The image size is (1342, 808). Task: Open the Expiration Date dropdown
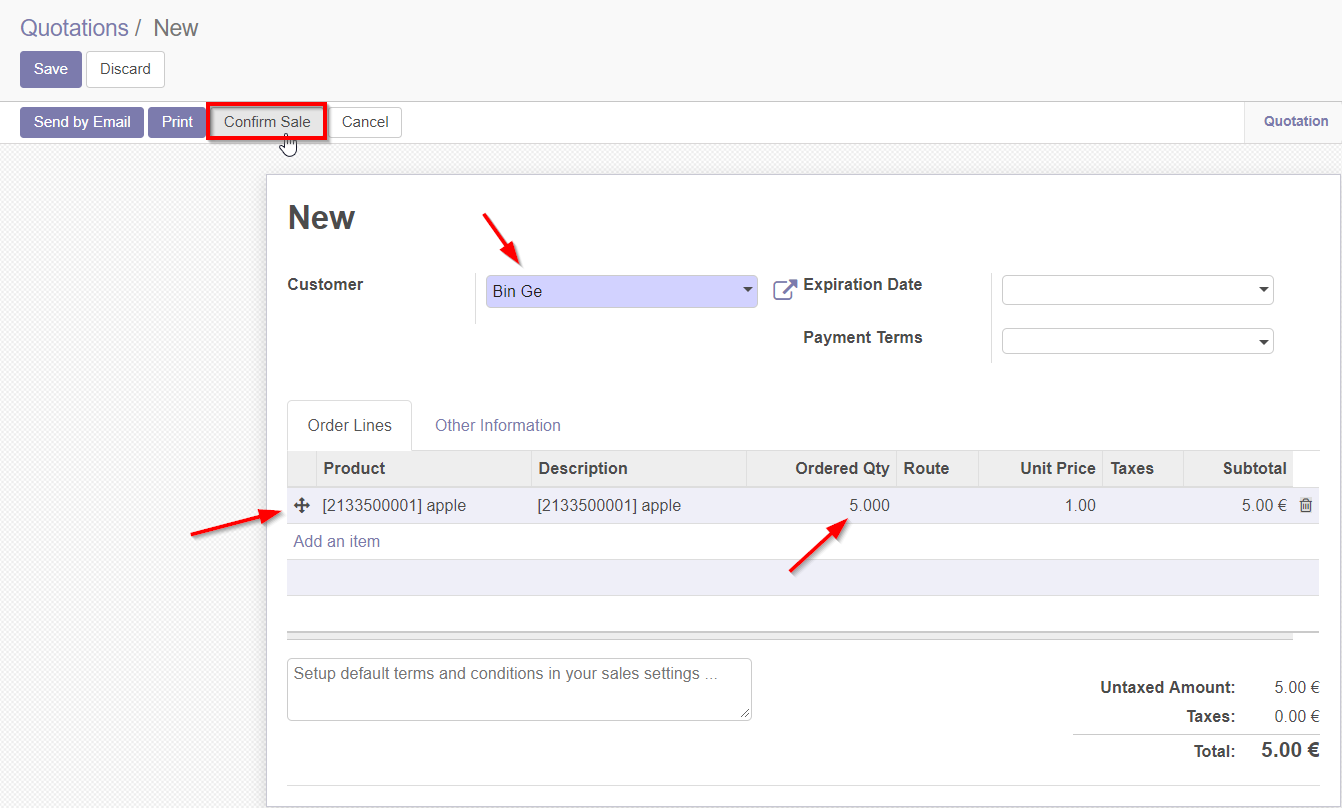pos(1137,291)
